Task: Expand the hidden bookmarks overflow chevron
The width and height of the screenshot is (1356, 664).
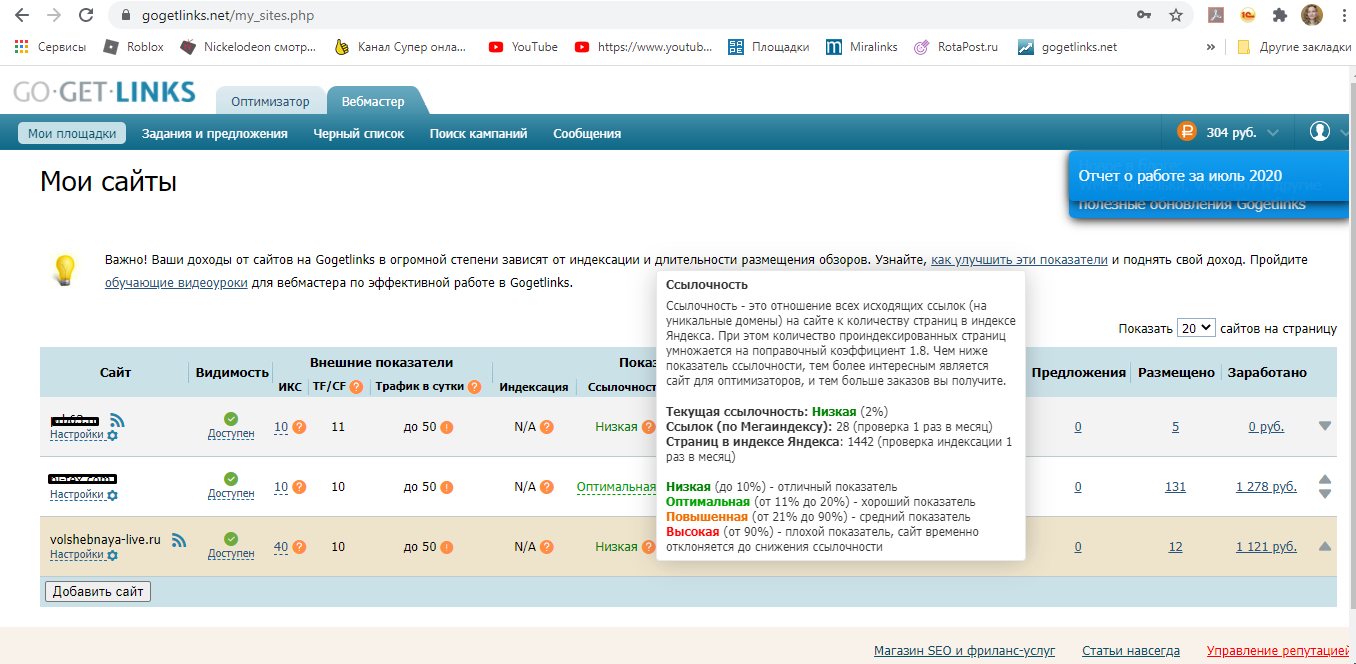Action: [1211, 47]
